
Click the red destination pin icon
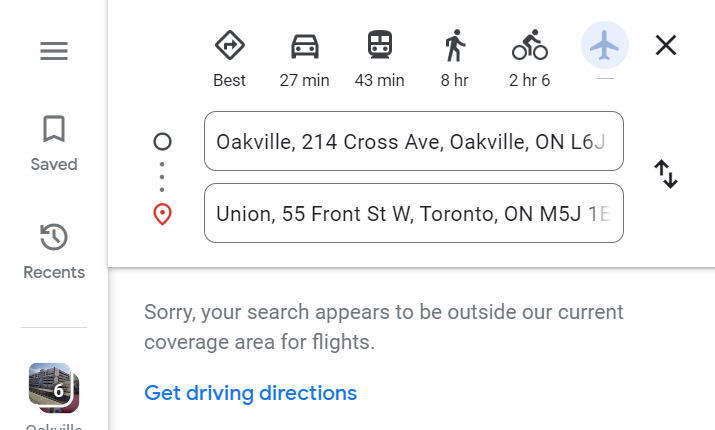coord(162,214)
